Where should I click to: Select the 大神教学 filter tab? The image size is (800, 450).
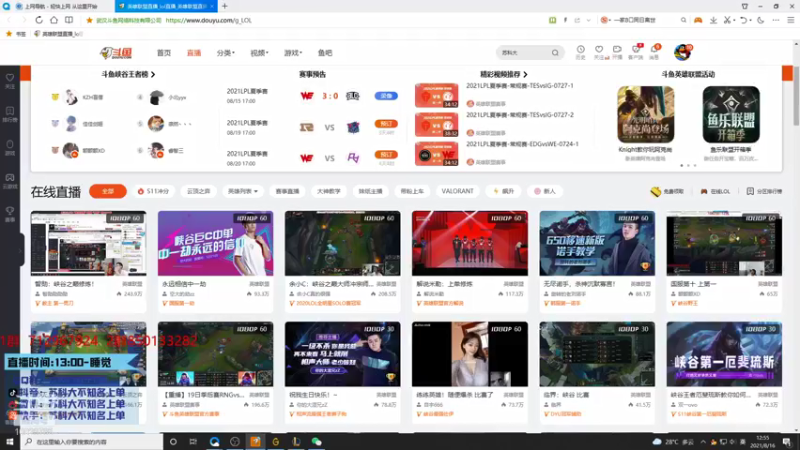329,191
